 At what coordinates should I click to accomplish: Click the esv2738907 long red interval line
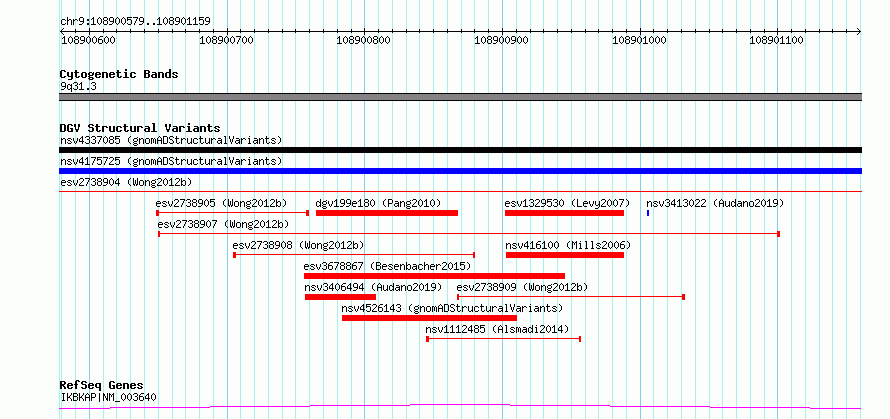[x=469, y=234]
